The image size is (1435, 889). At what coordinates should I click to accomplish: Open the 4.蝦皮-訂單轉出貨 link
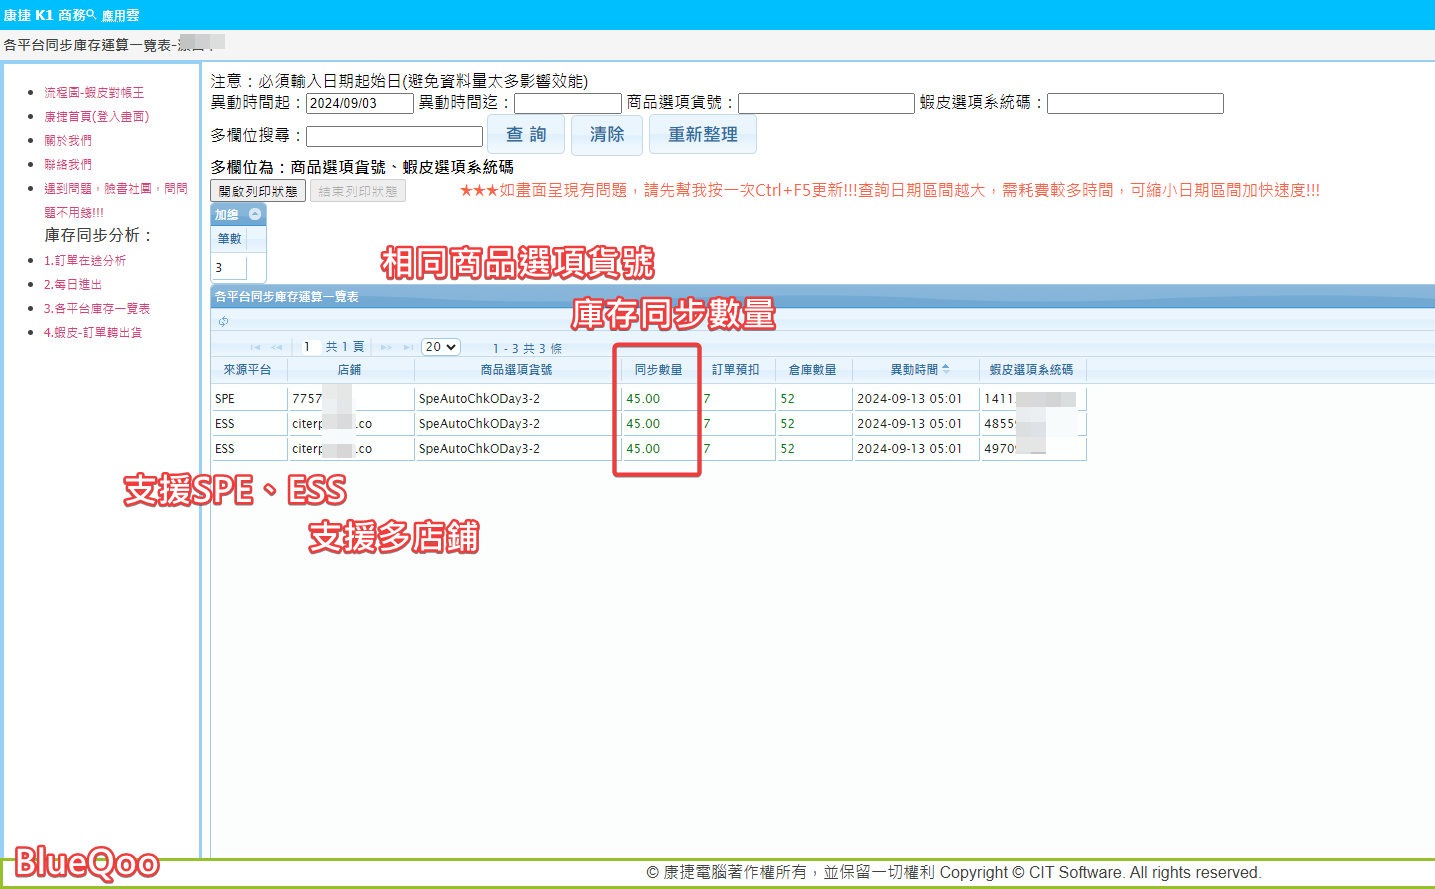tap(93, 333)
